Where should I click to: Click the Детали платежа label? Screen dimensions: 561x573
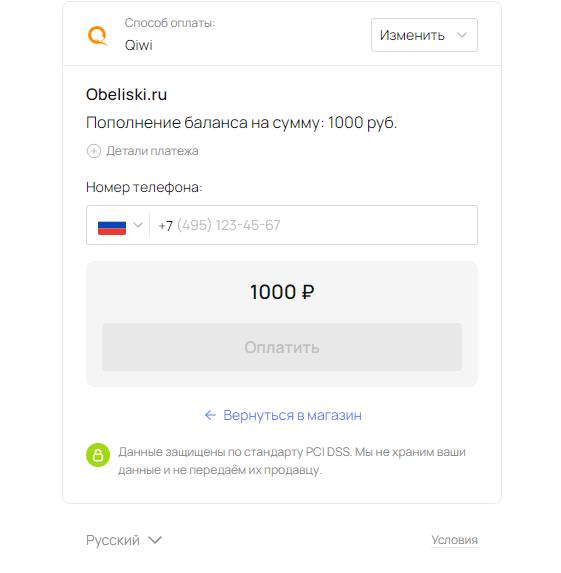point(152,151)
